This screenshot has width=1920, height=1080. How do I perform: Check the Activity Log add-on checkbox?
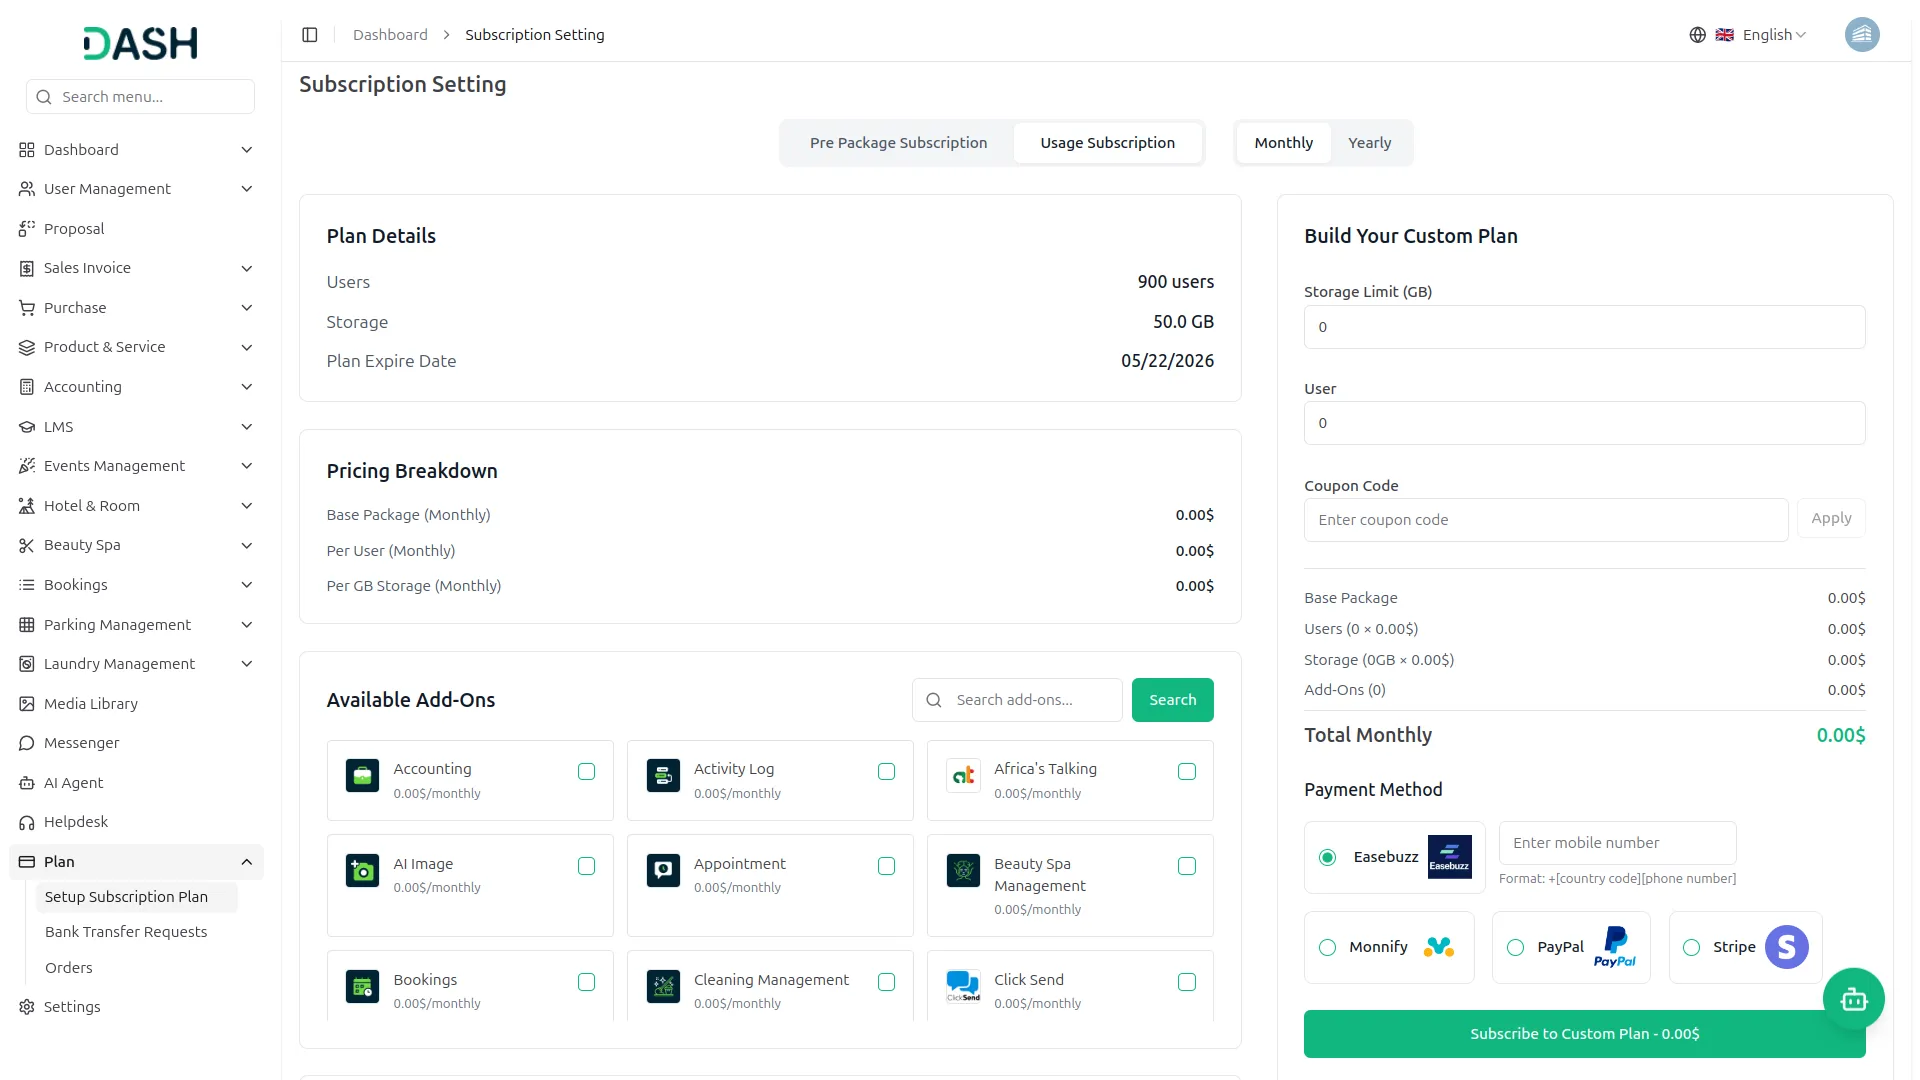(886, 771)
